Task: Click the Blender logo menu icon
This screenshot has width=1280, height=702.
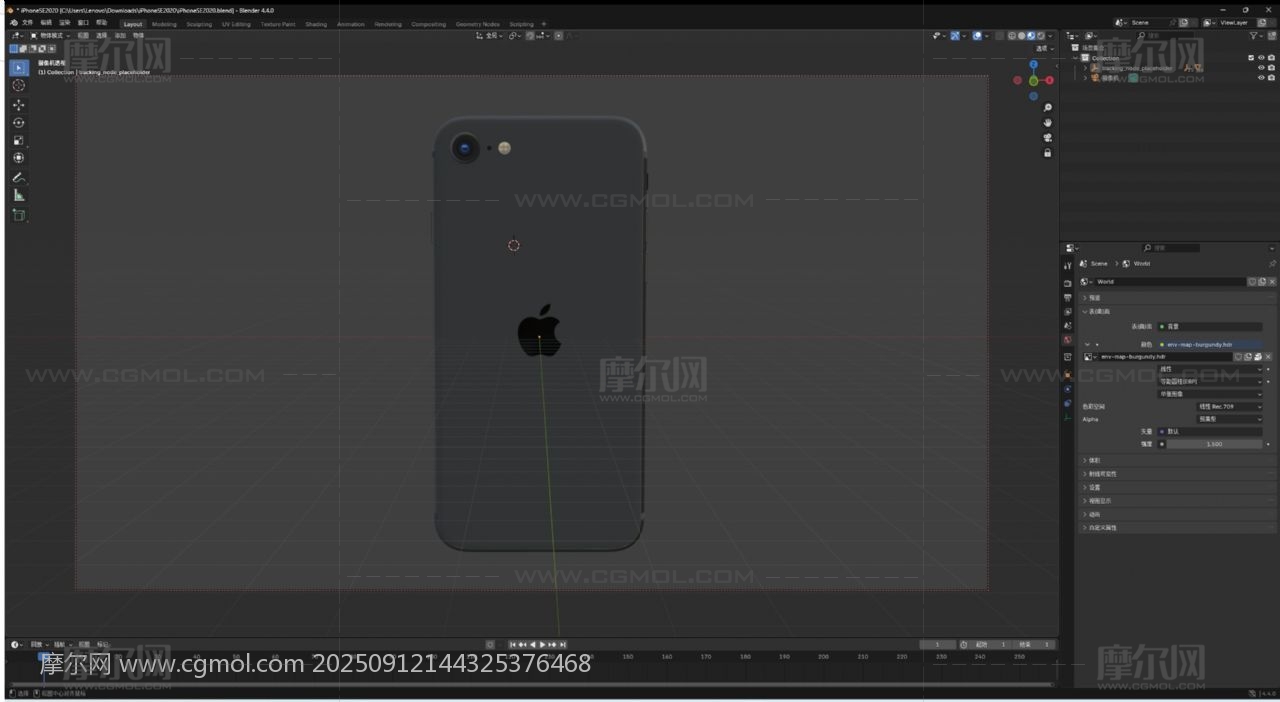Action: pyautogui.click(x=13, y=23)
